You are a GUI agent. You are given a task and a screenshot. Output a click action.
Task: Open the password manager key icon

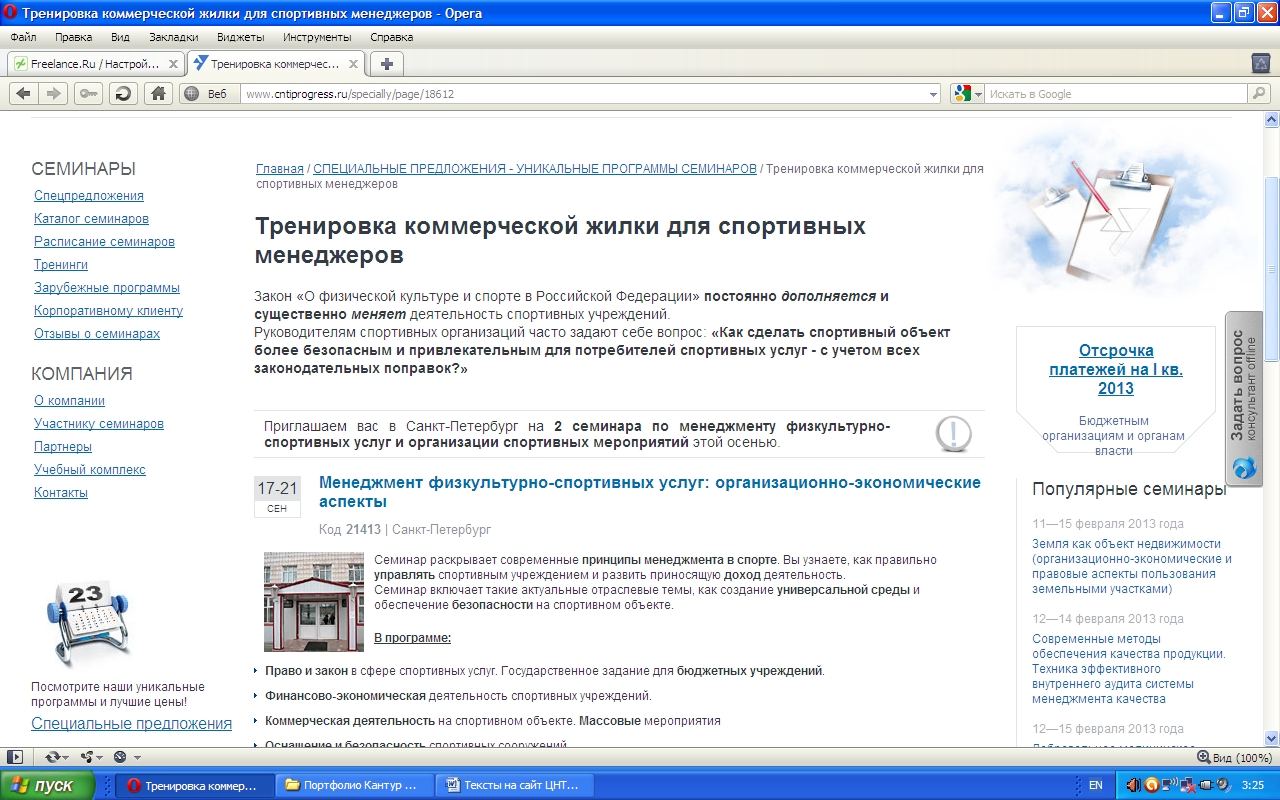(x=88, y=93)
